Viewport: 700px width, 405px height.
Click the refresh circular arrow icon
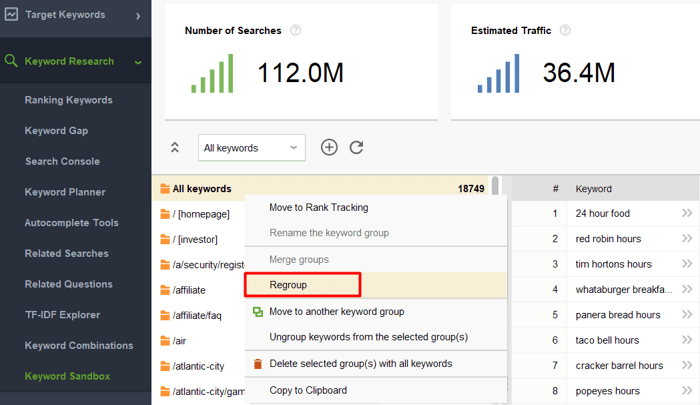(356, 147)
